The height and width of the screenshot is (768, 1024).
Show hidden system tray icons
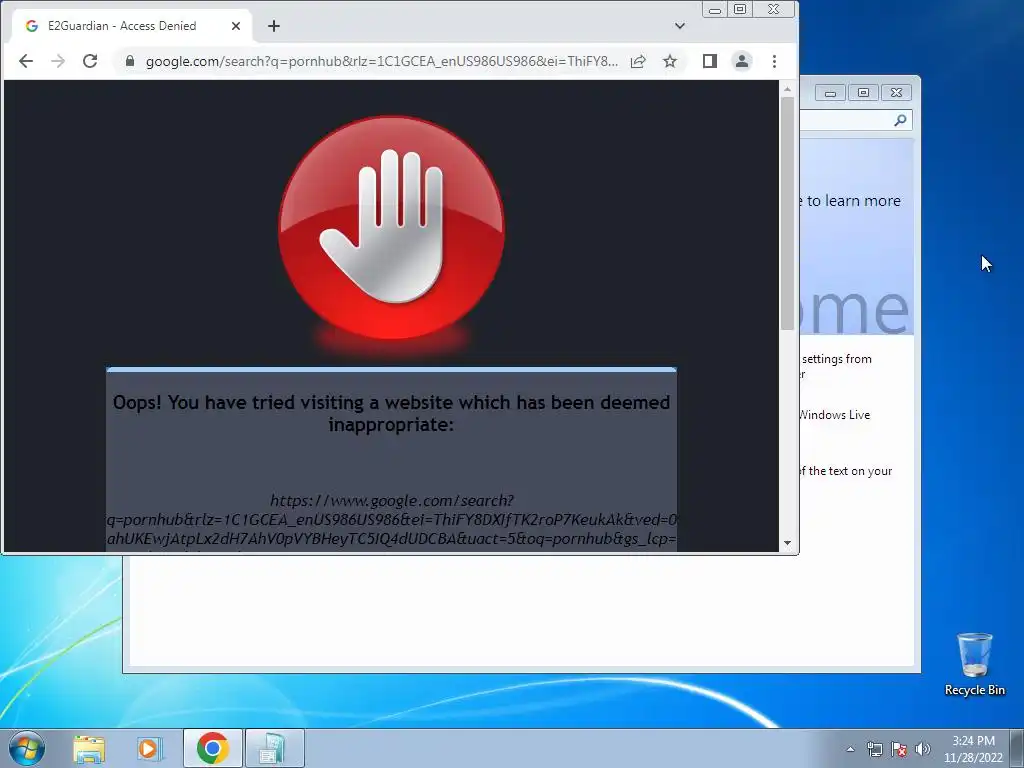(850, 749)
